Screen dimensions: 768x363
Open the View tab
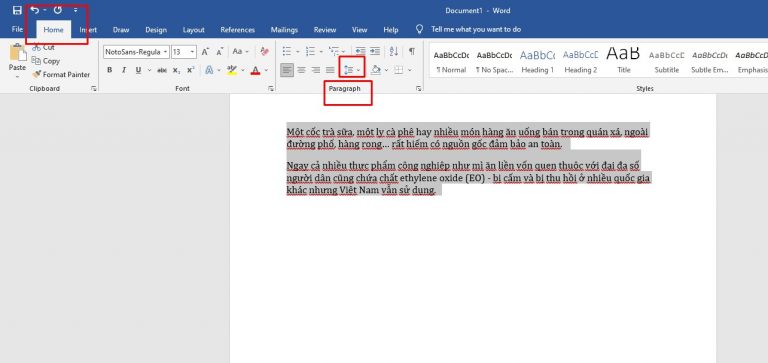360,30
